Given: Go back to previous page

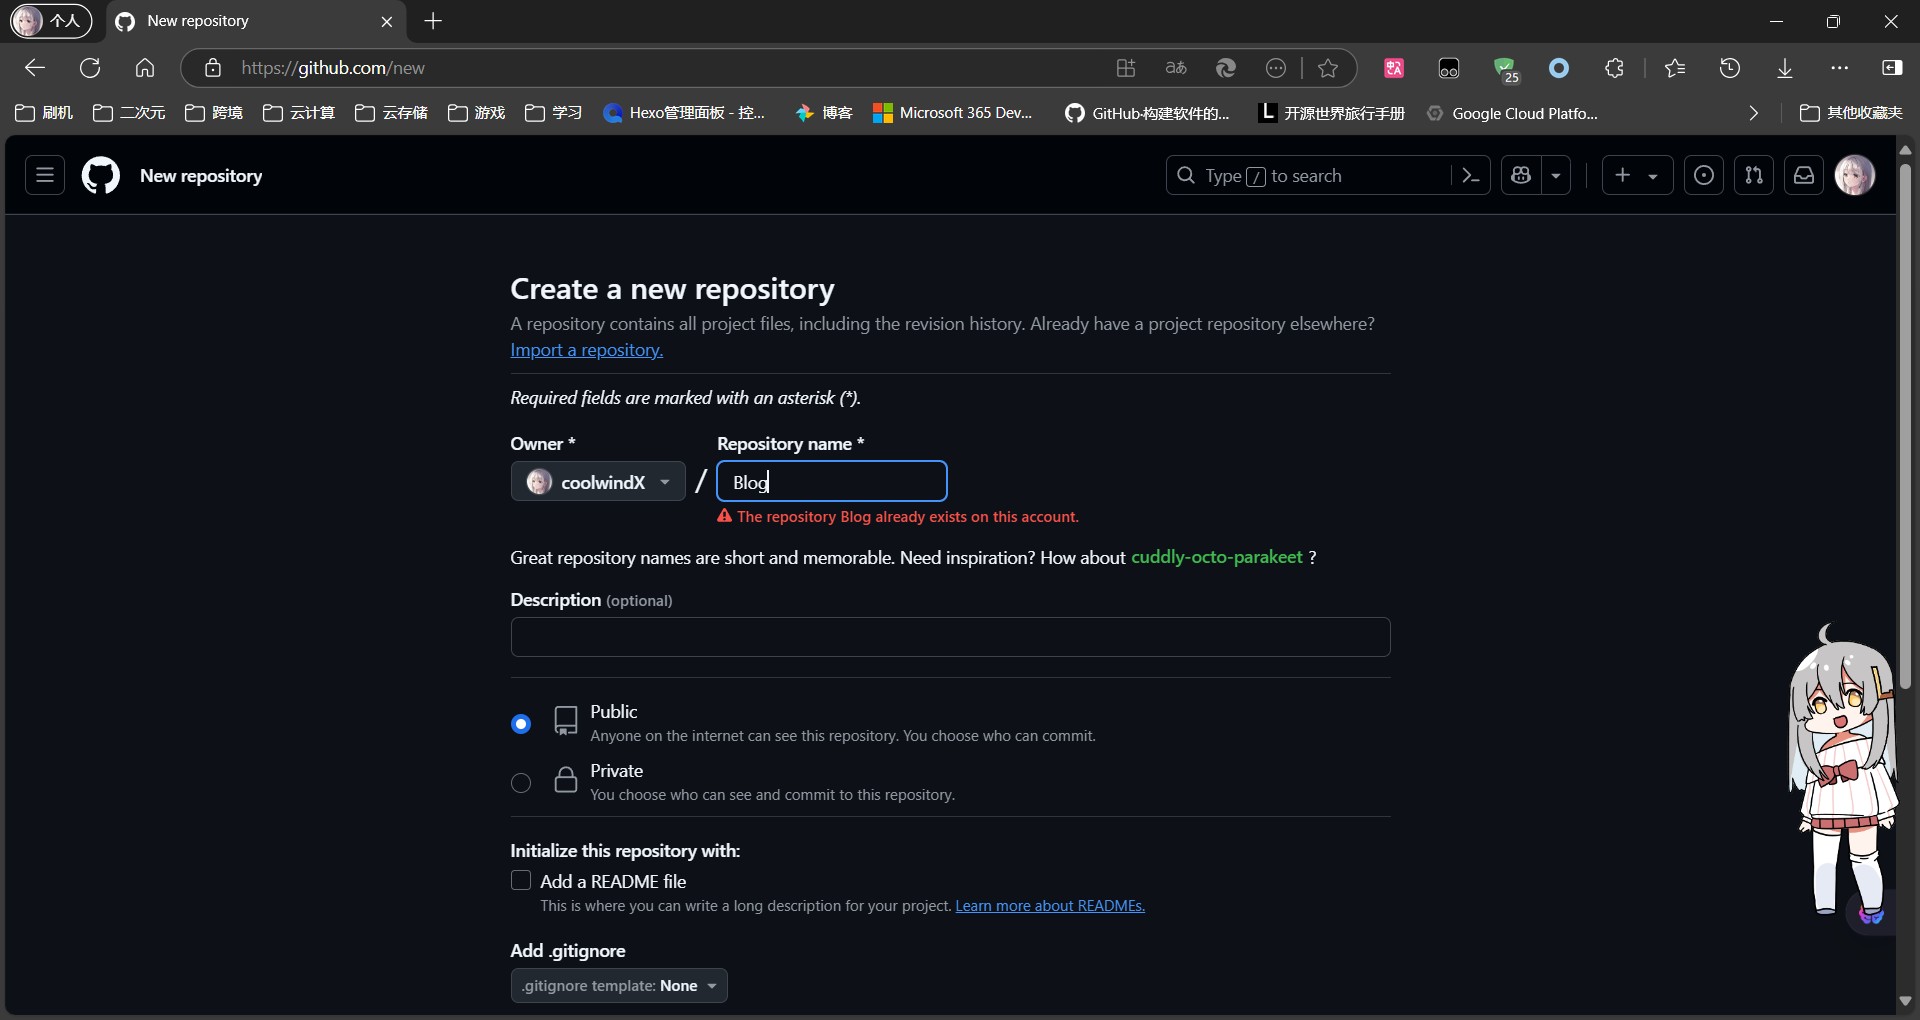Looking at the screenshot, I should pyautogui.click(x=35, y=68).
